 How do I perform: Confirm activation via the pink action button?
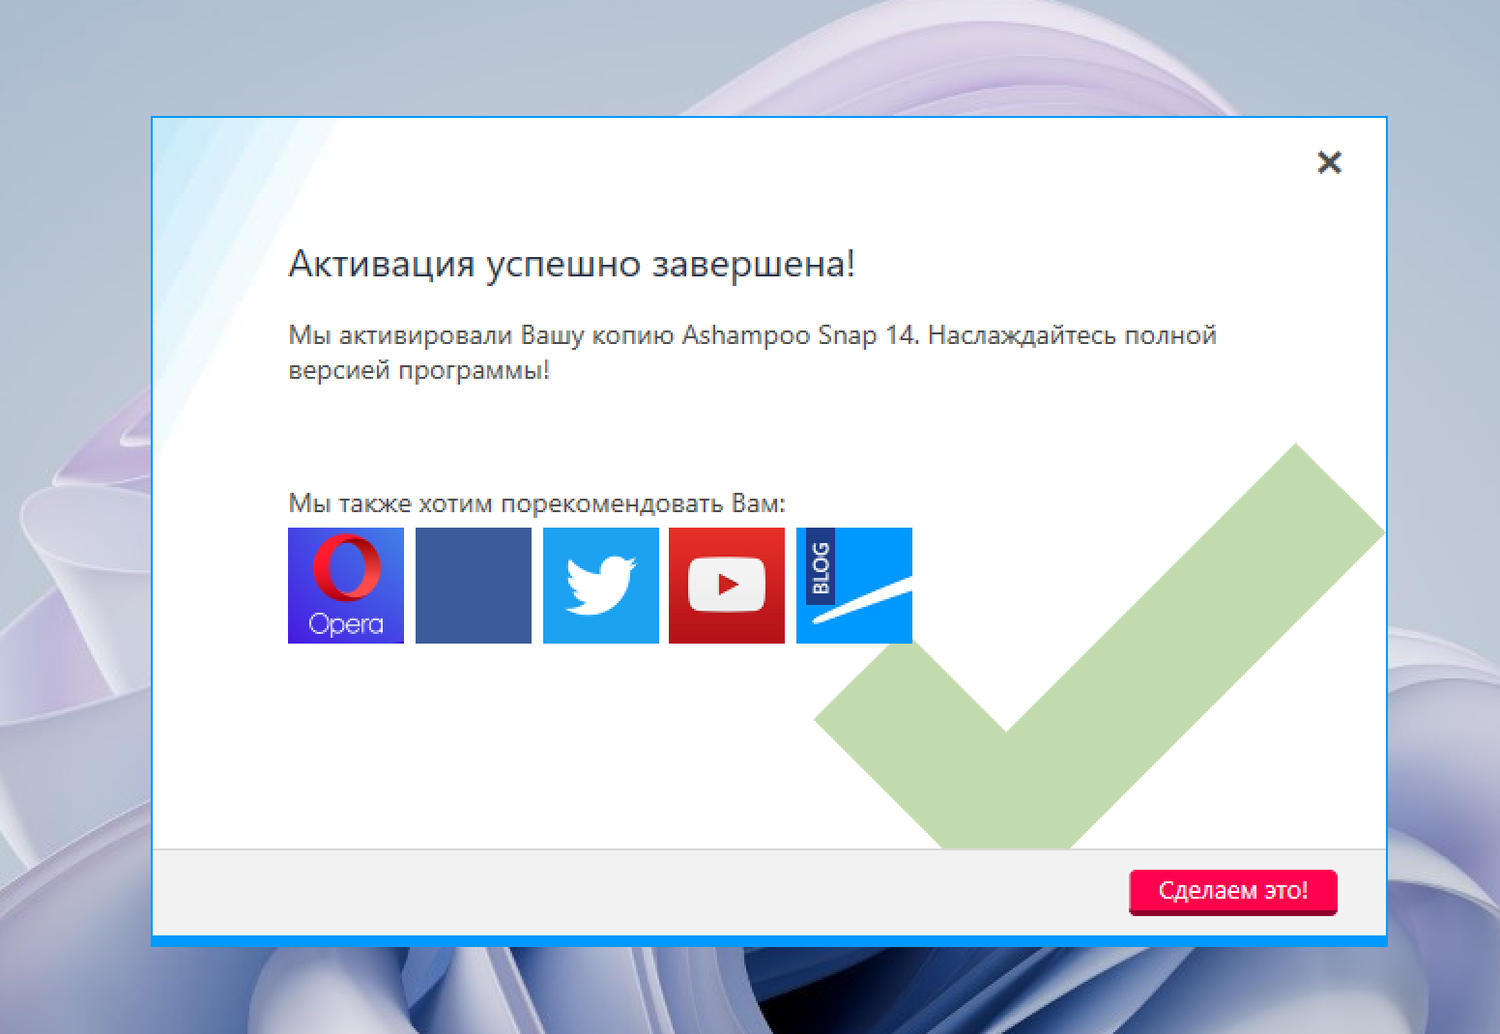point(1233,891)
